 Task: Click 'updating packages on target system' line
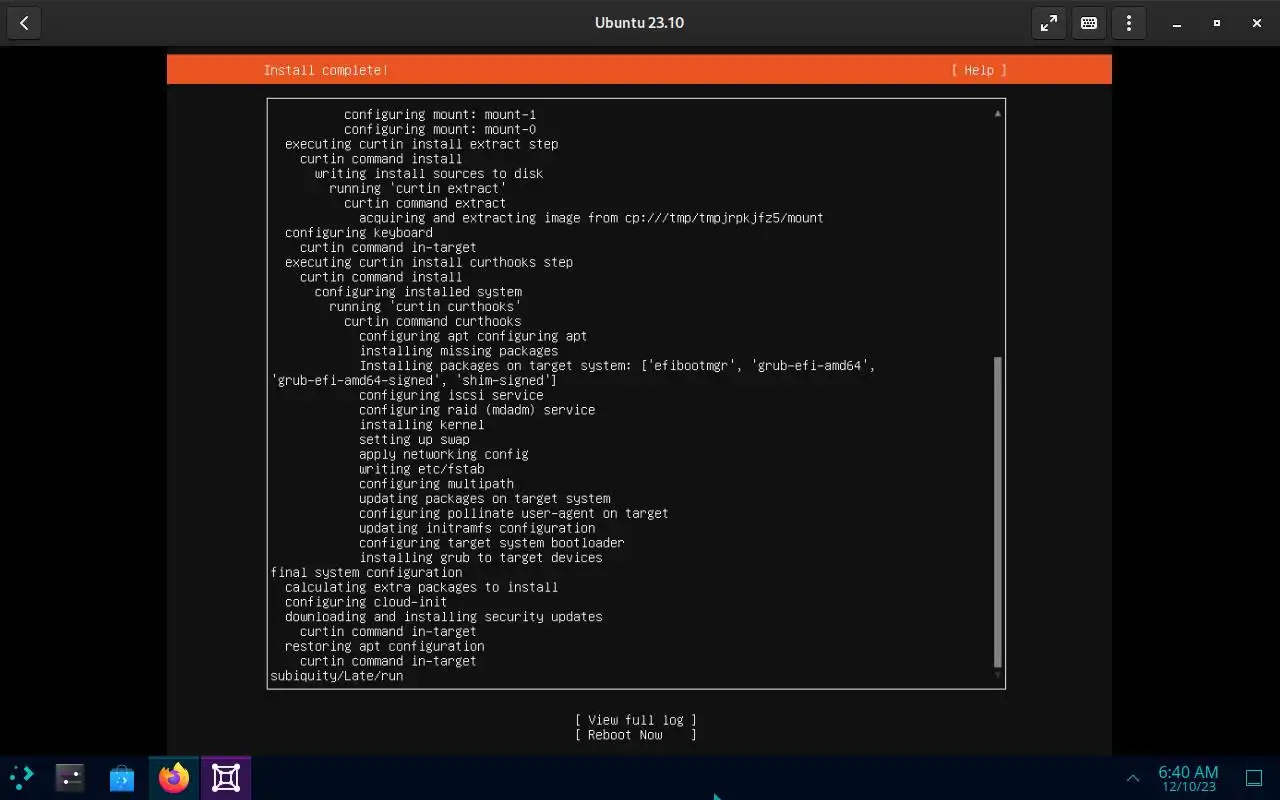coord(485,499)
